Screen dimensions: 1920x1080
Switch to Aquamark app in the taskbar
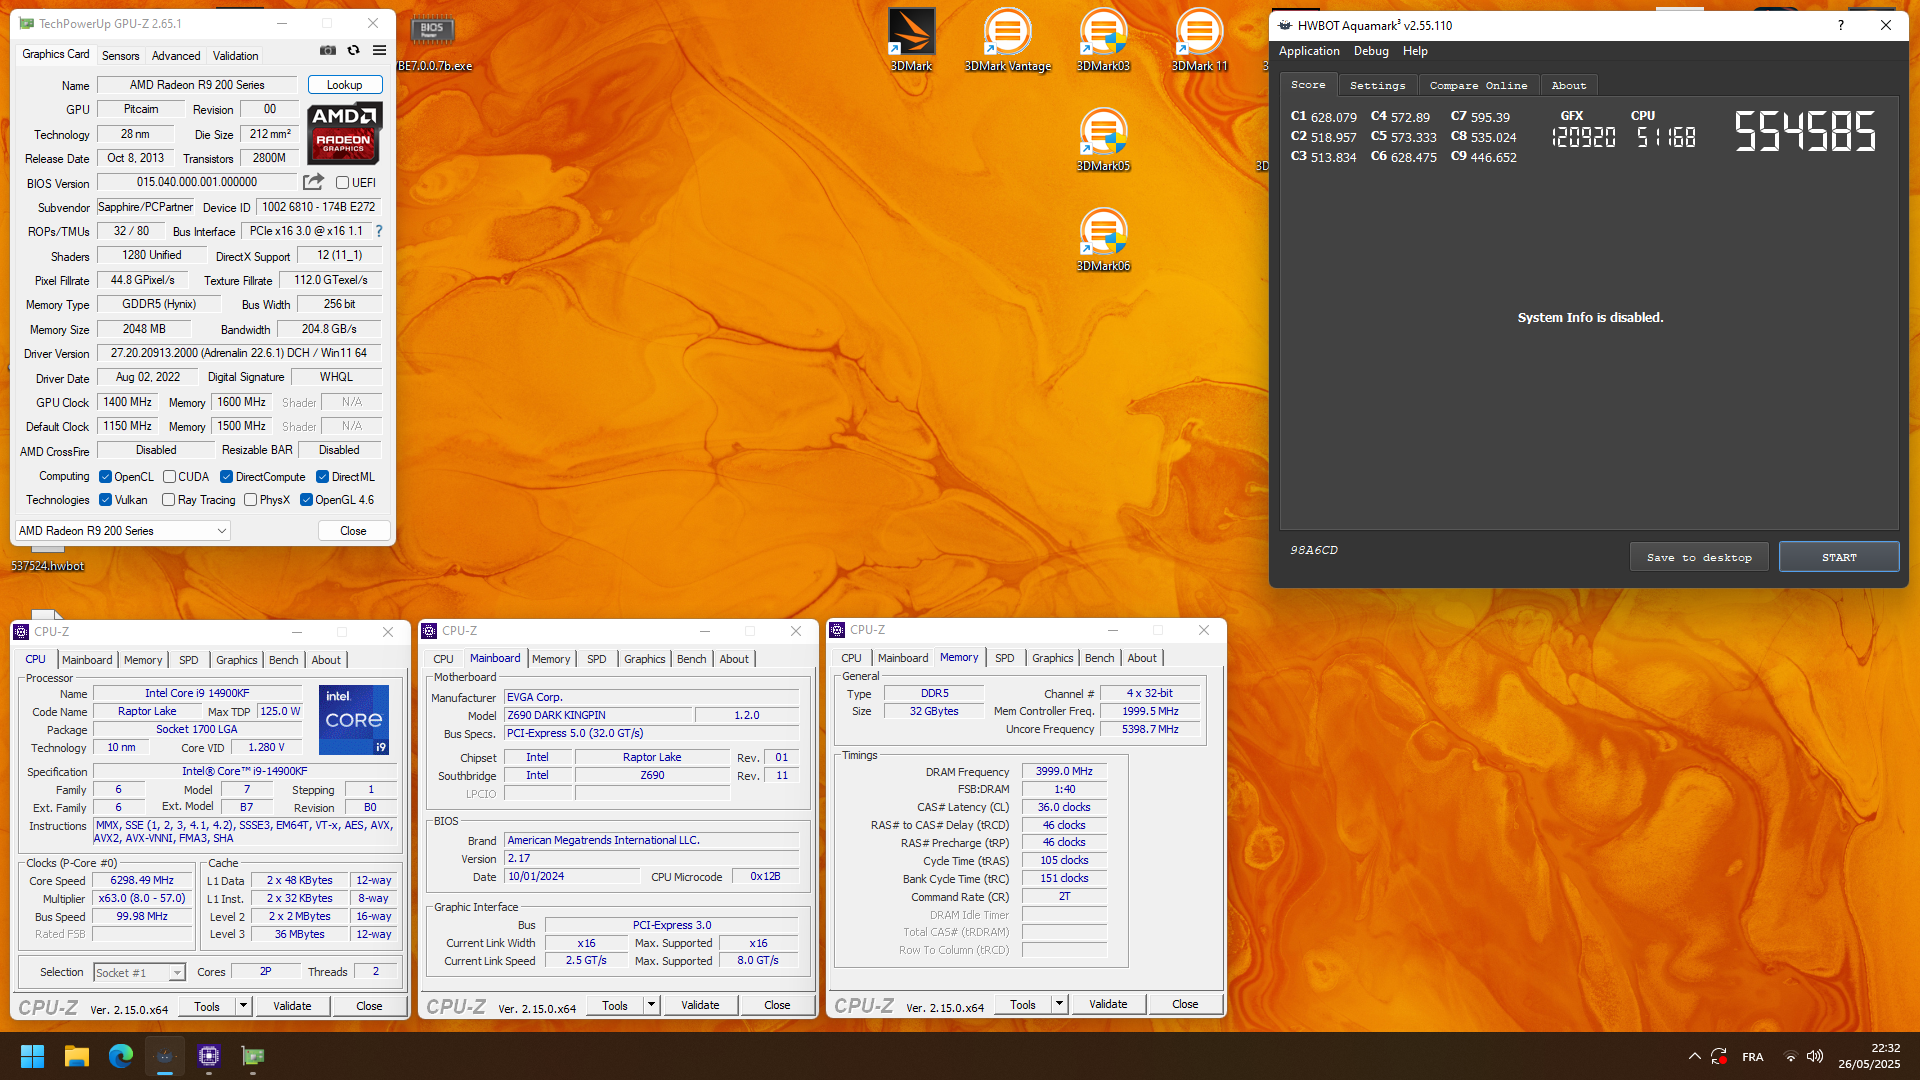click(165, 1056)
